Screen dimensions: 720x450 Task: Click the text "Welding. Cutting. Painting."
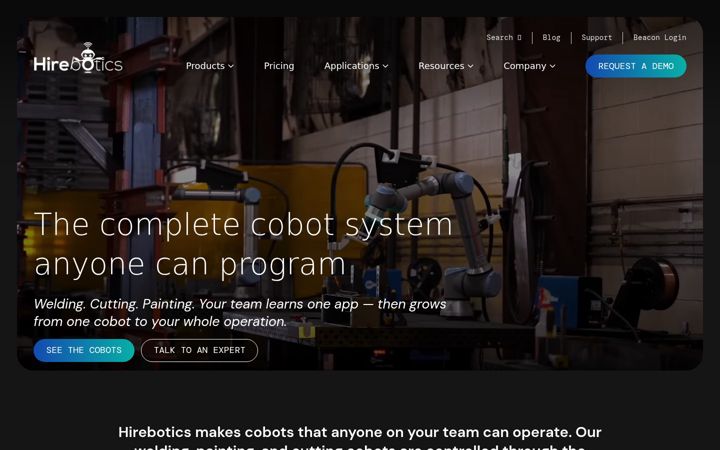(x=114, y=304)
